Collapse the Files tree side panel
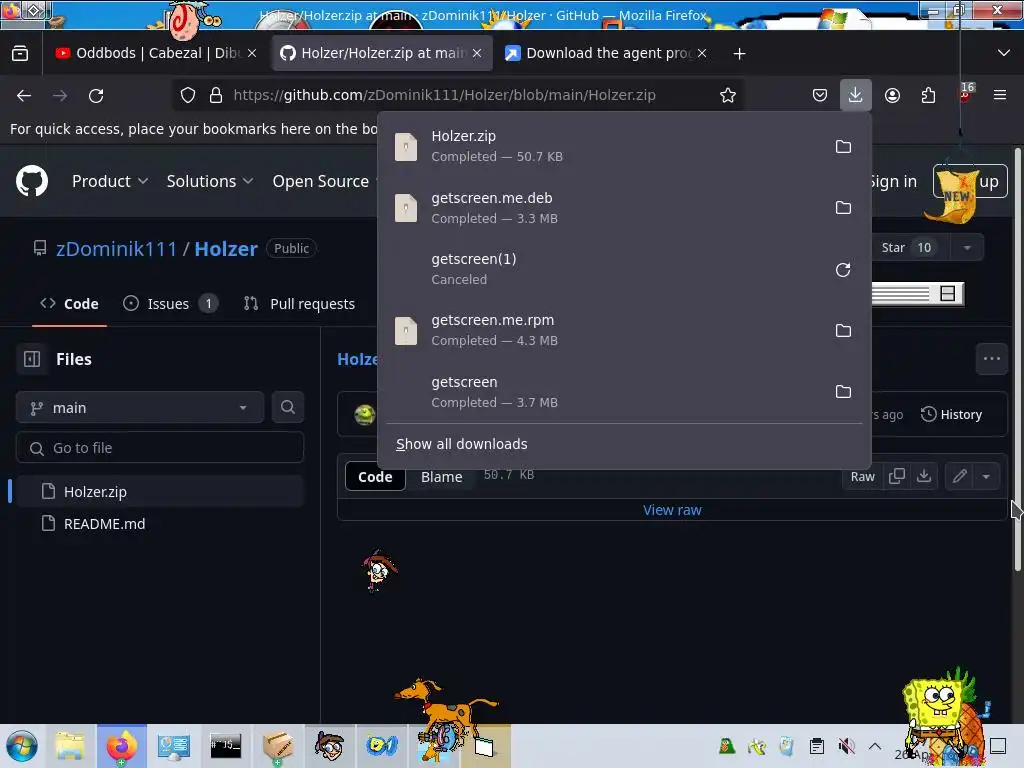1024x768 pixels. click(32, 359)
